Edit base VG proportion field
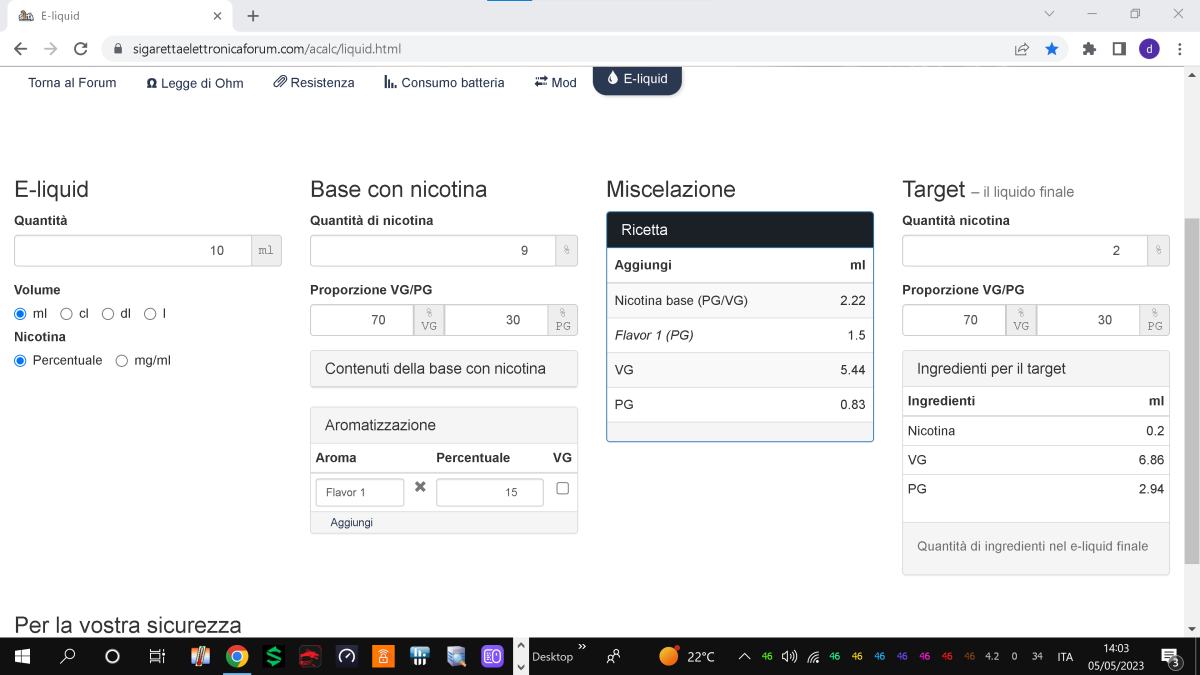 pyautogui.click(x=362, y=320)
